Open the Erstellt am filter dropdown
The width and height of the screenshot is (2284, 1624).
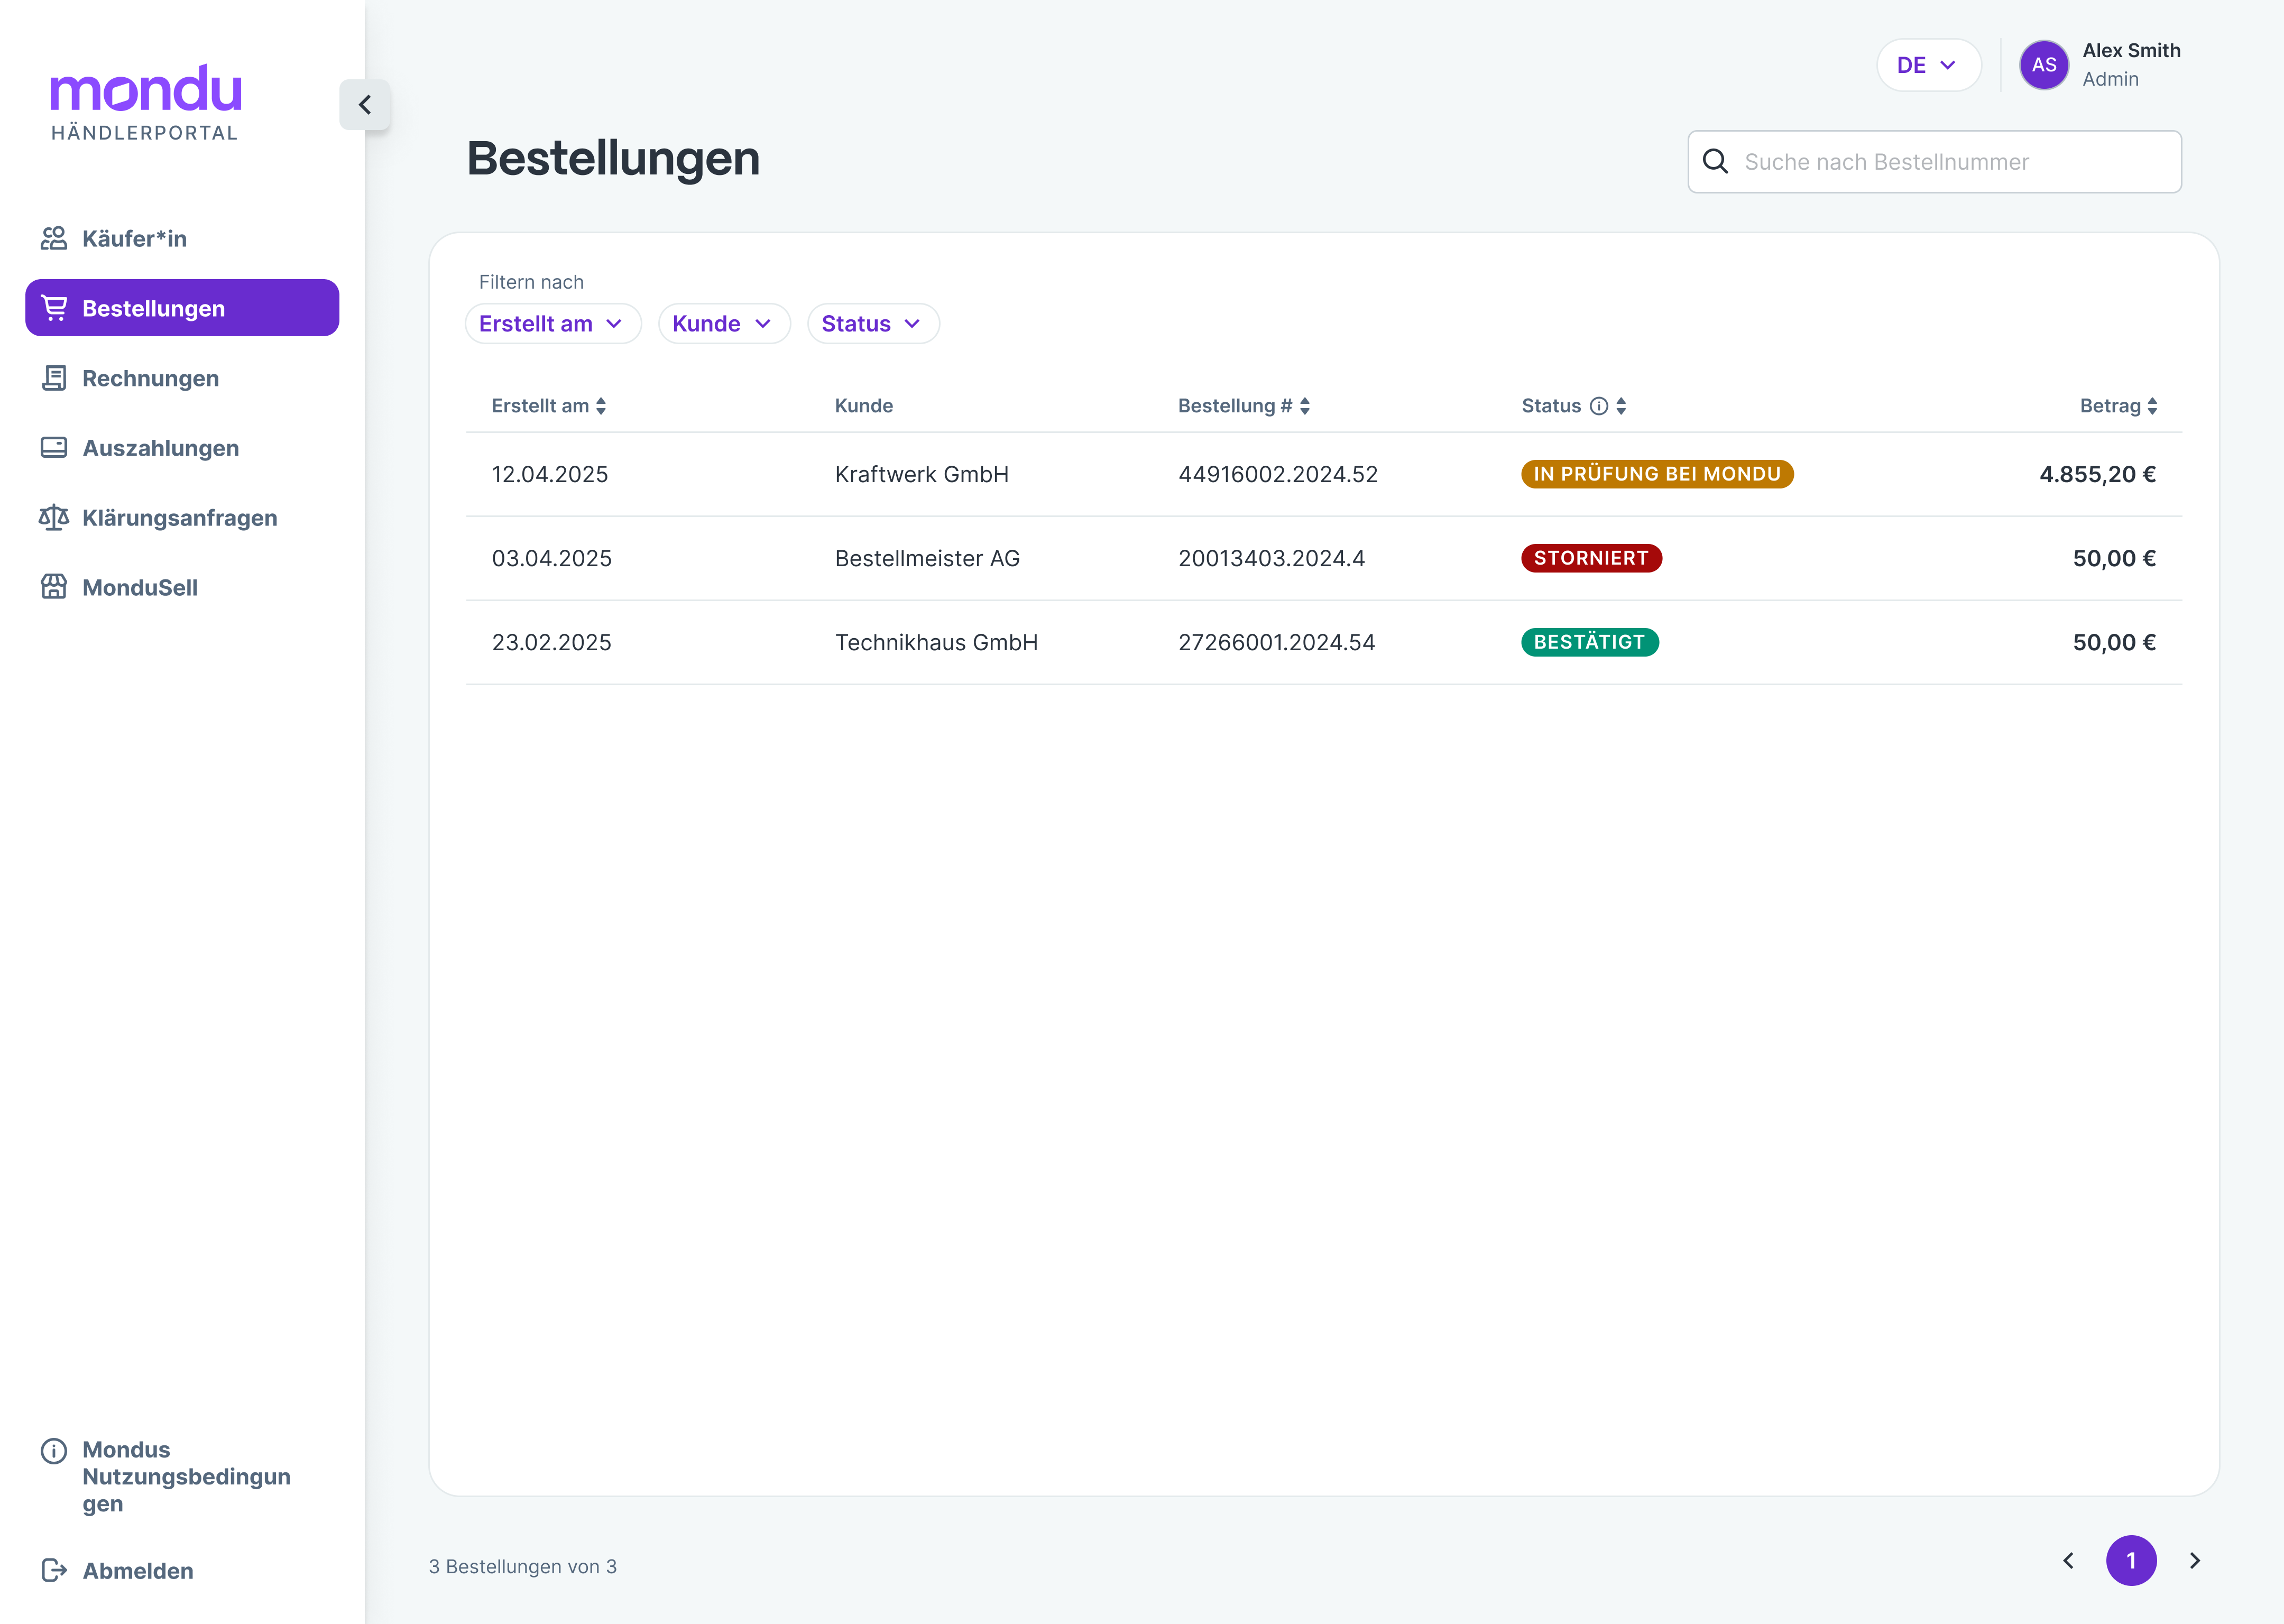[x=552, y=324]
